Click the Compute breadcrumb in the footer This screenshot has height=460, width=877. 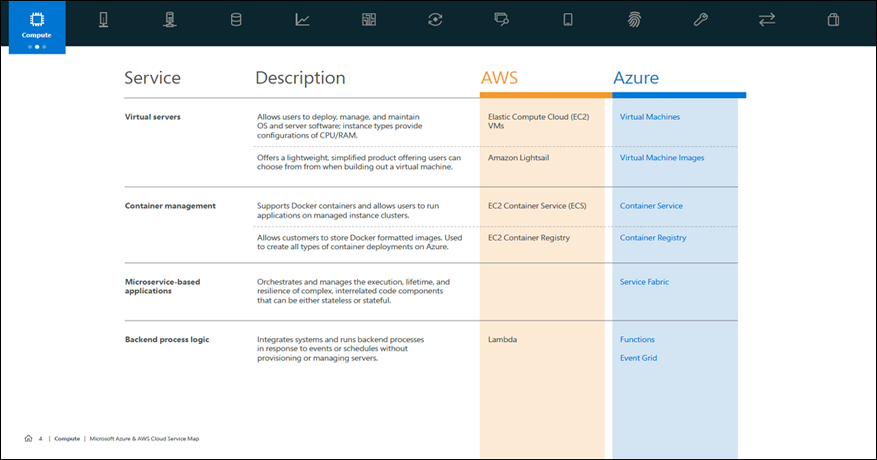click(x=67, y=438)
